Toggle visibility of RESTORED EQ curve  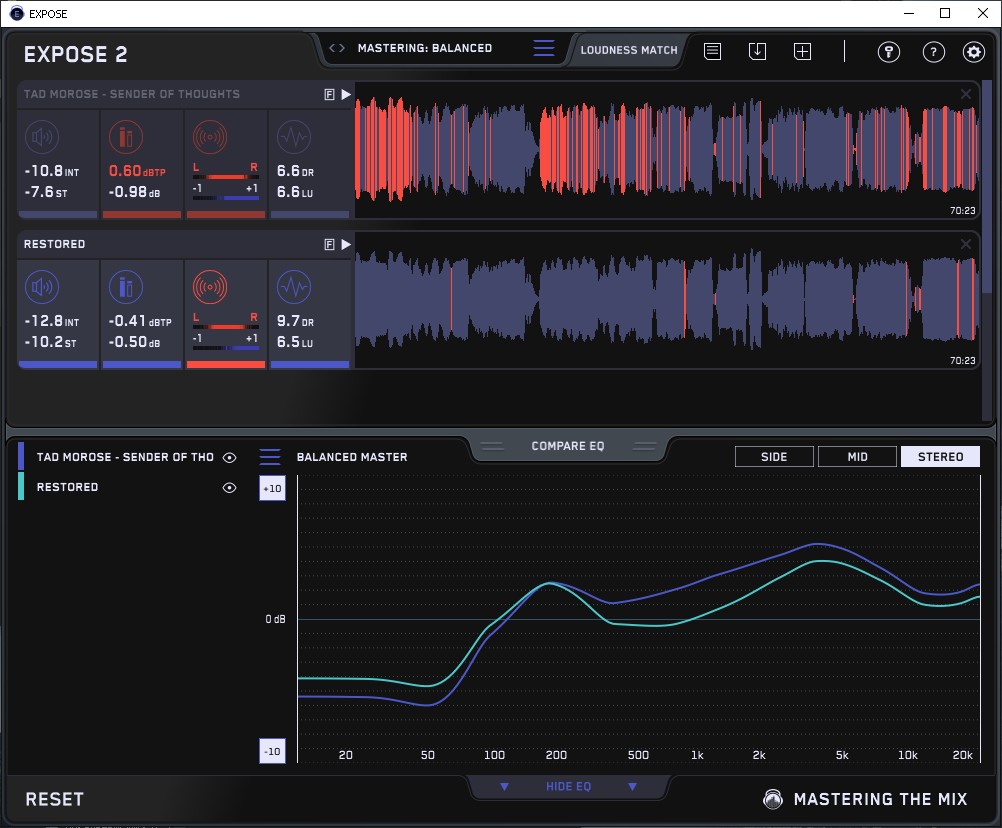click(229, 488)
